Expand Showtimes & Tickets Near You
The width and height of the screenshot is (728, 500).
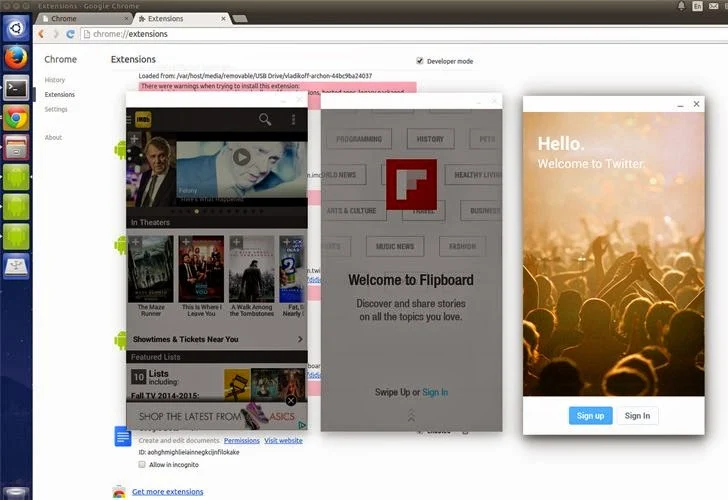click(217, 339)
